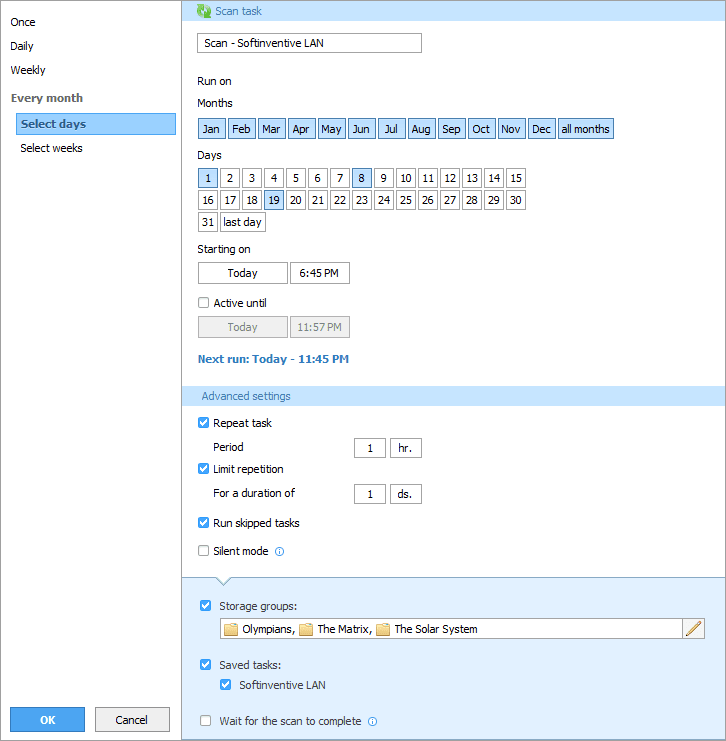This screenshot has width=726, height=741.
Task: Click the Olympians folder icon
Action: click(231, 630)
